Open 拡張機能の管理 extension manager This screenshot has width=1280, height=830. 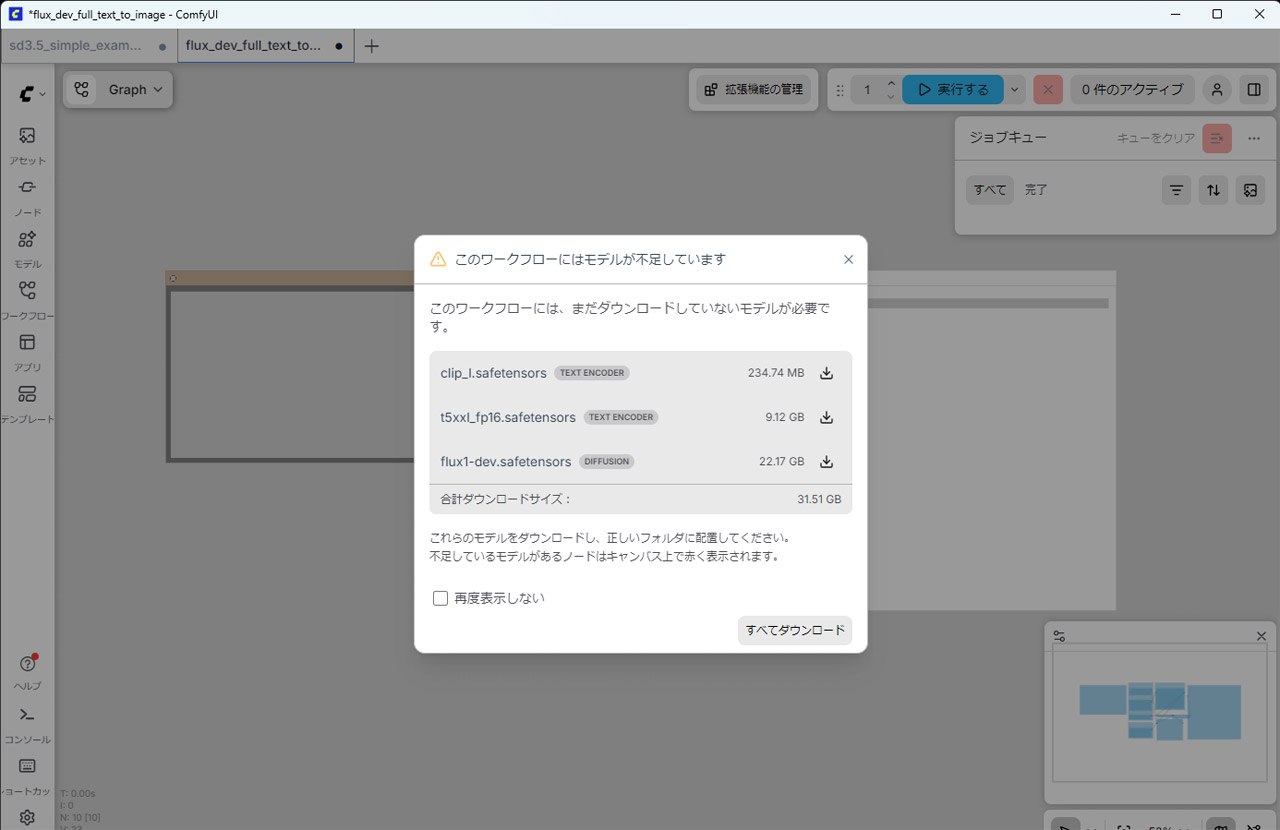point(754,89)
